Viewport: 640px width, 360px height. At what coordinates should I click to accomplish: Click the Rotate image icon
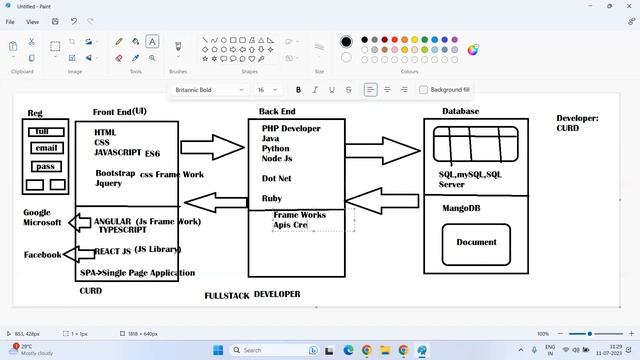pyautogui.click(x=88, y=41)
